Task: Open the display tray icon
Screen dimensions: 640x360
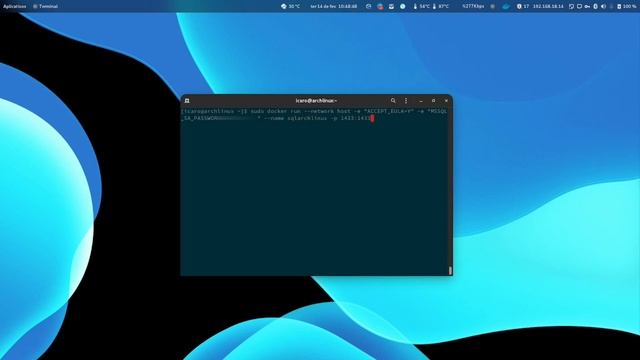Action: click(x=579, y=6)
